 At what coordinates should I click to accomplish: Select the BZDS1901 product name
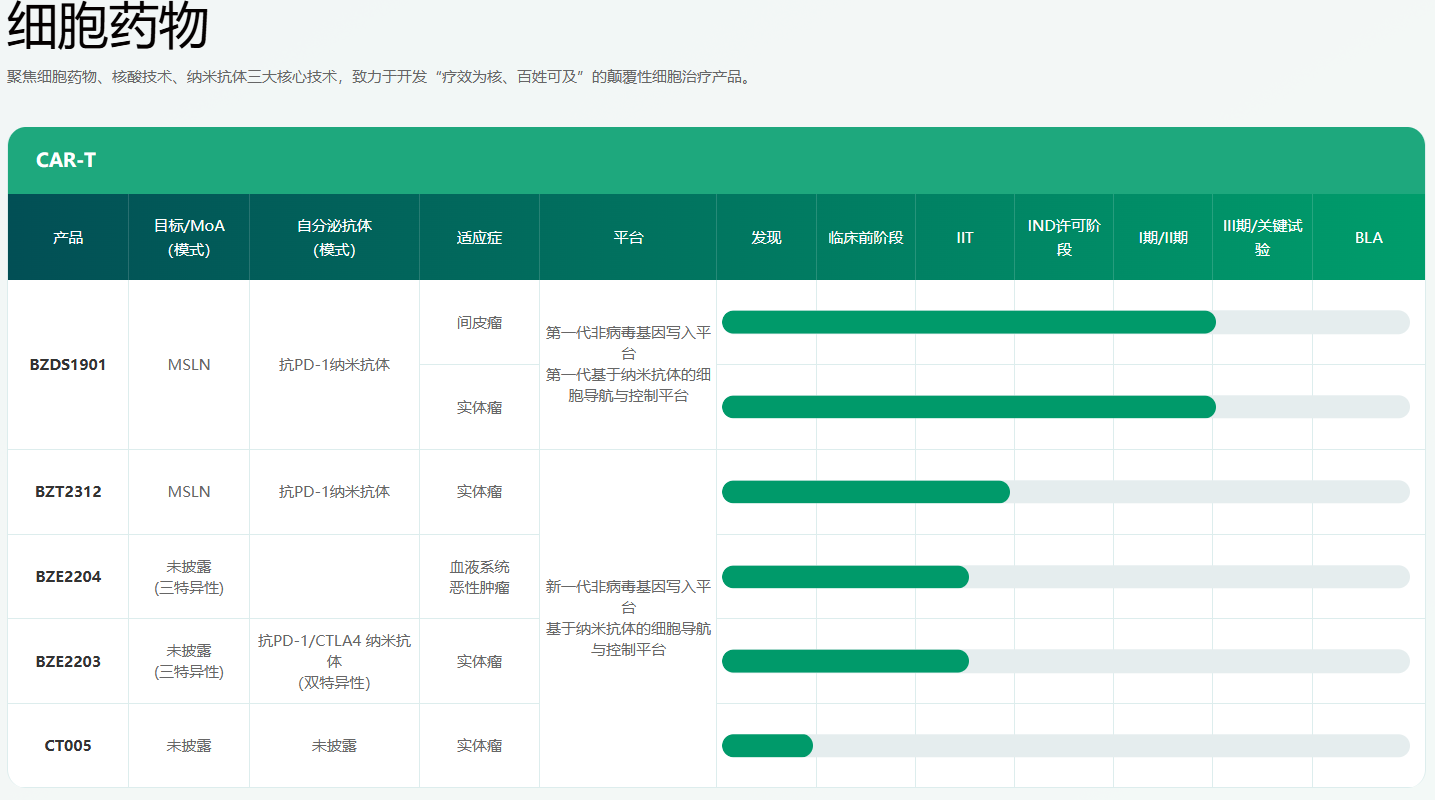[68, 365]
